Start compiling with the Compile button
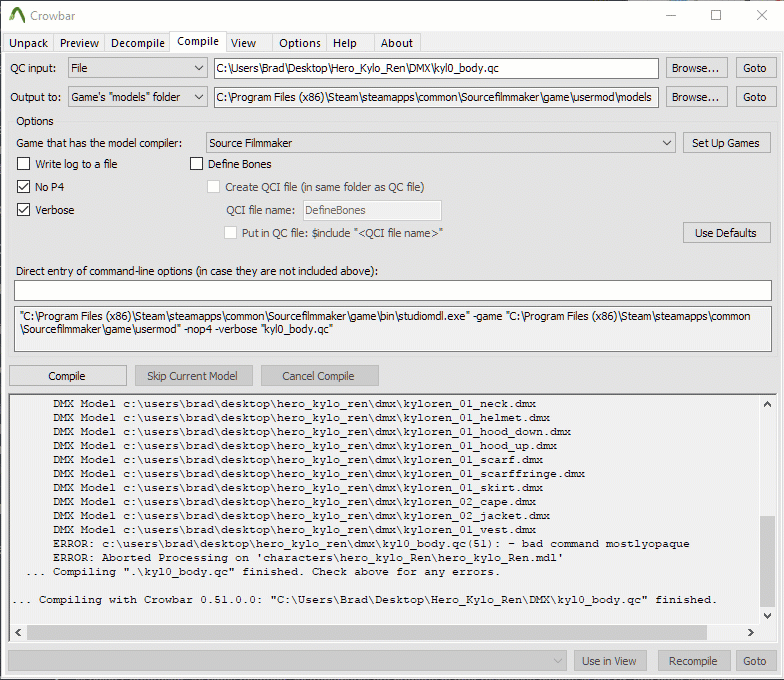 coord(68,376)
